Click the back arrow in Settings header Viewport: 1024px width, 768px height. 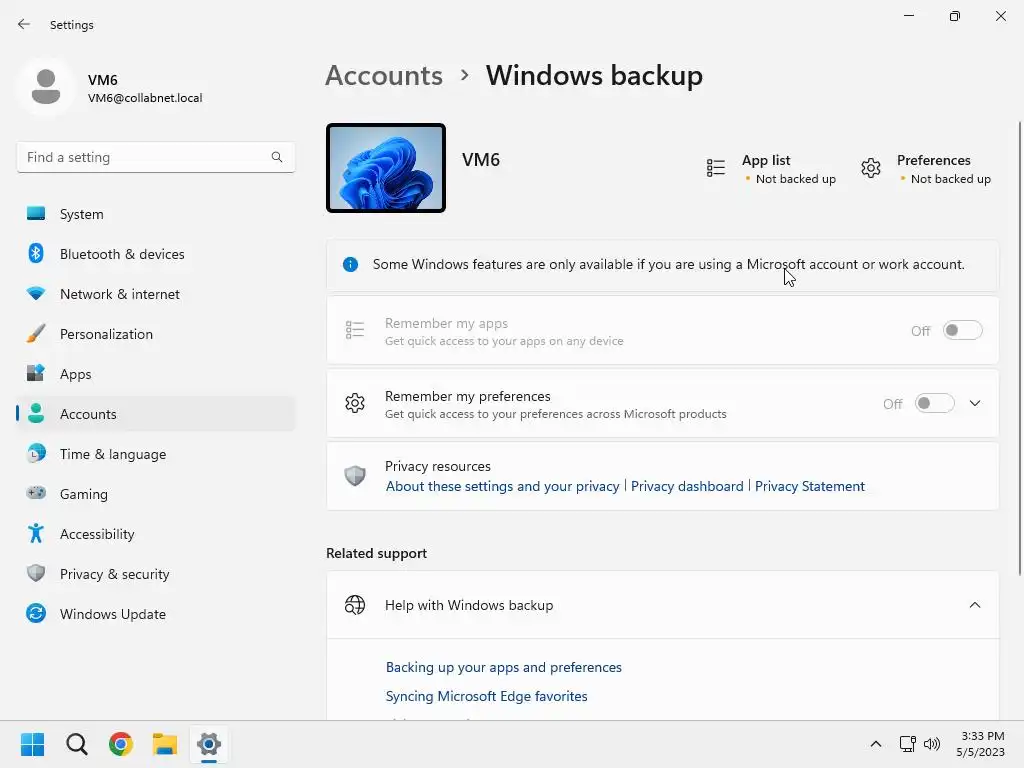24,24
